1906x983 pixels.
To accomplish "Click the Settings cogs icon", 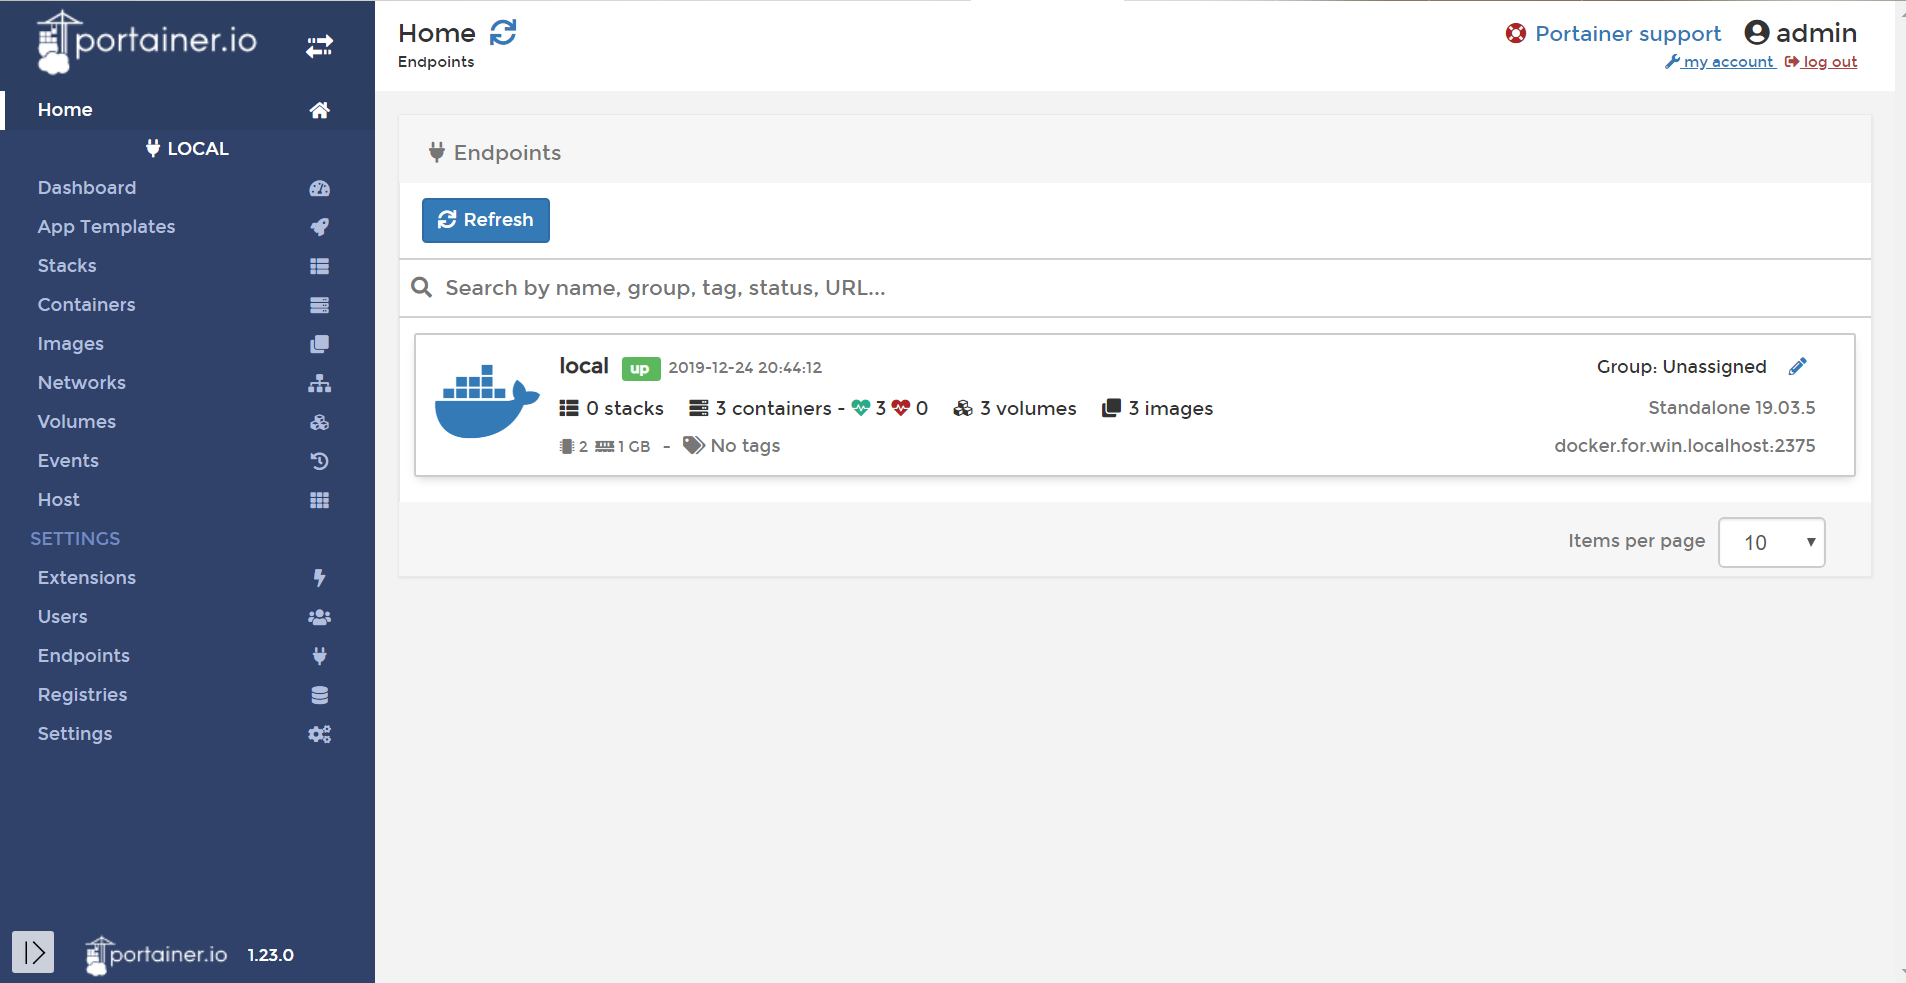I will tap(319, 734).
